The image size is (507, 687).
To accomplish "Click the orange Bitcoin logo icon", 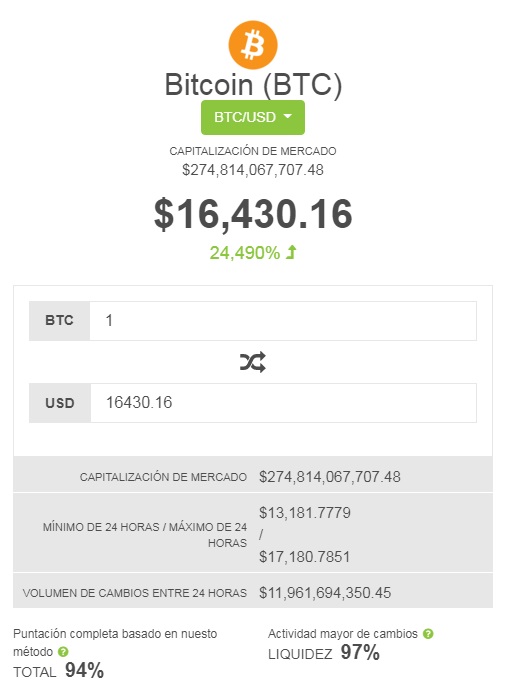I will point(253,45).
